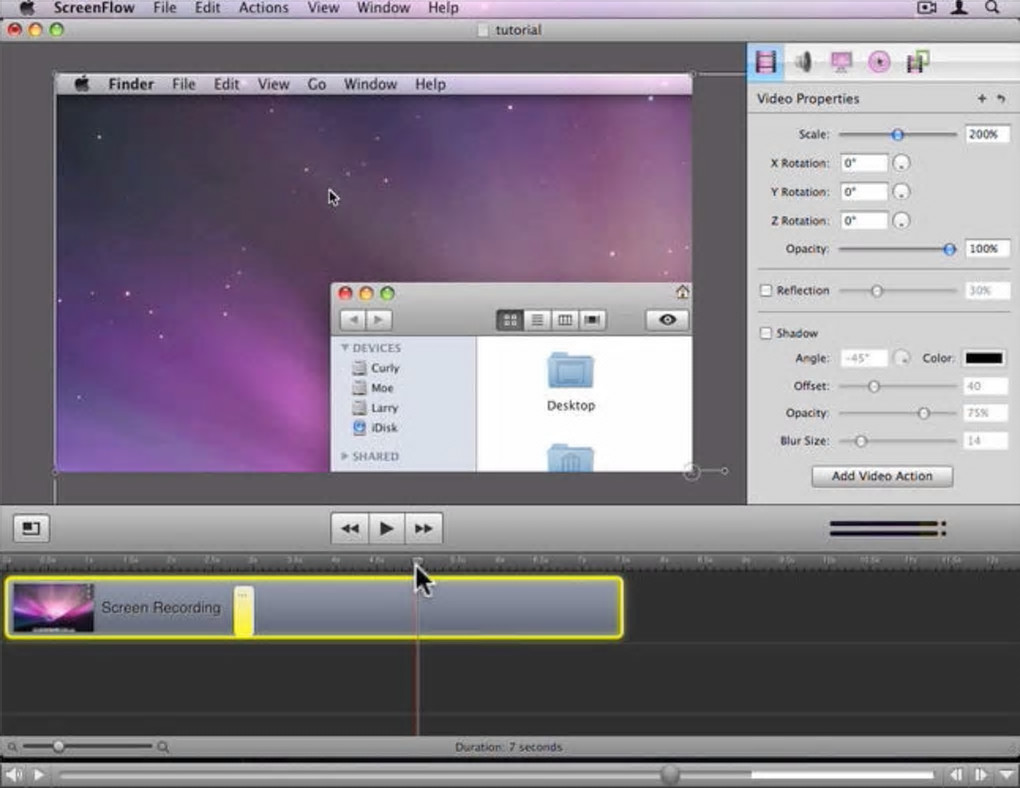Open the Callout properties tab icon

(x=879, y=62)
